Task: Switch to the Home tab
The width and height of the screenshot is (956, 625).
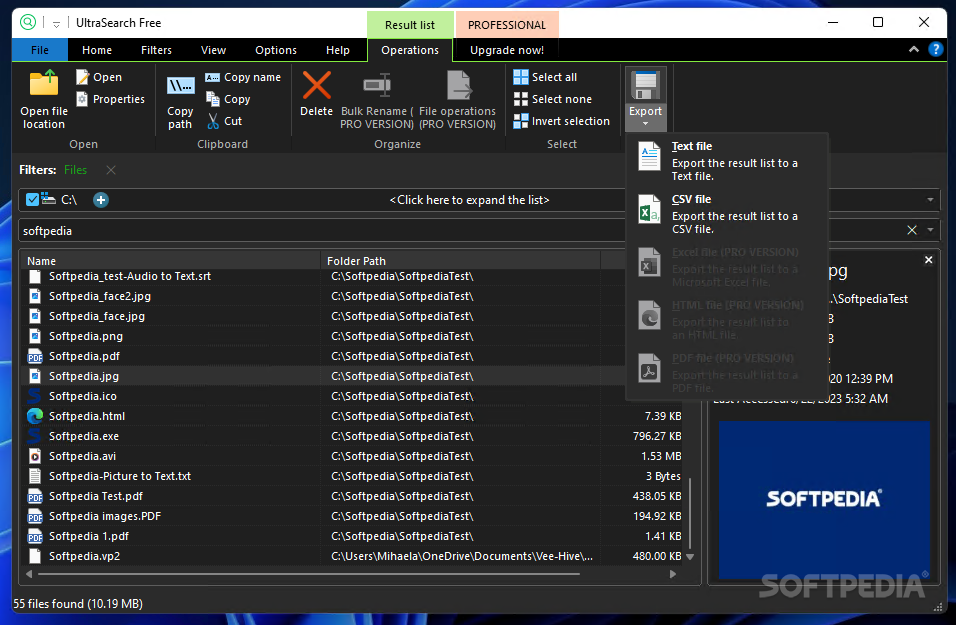Action: coord(97,50)
